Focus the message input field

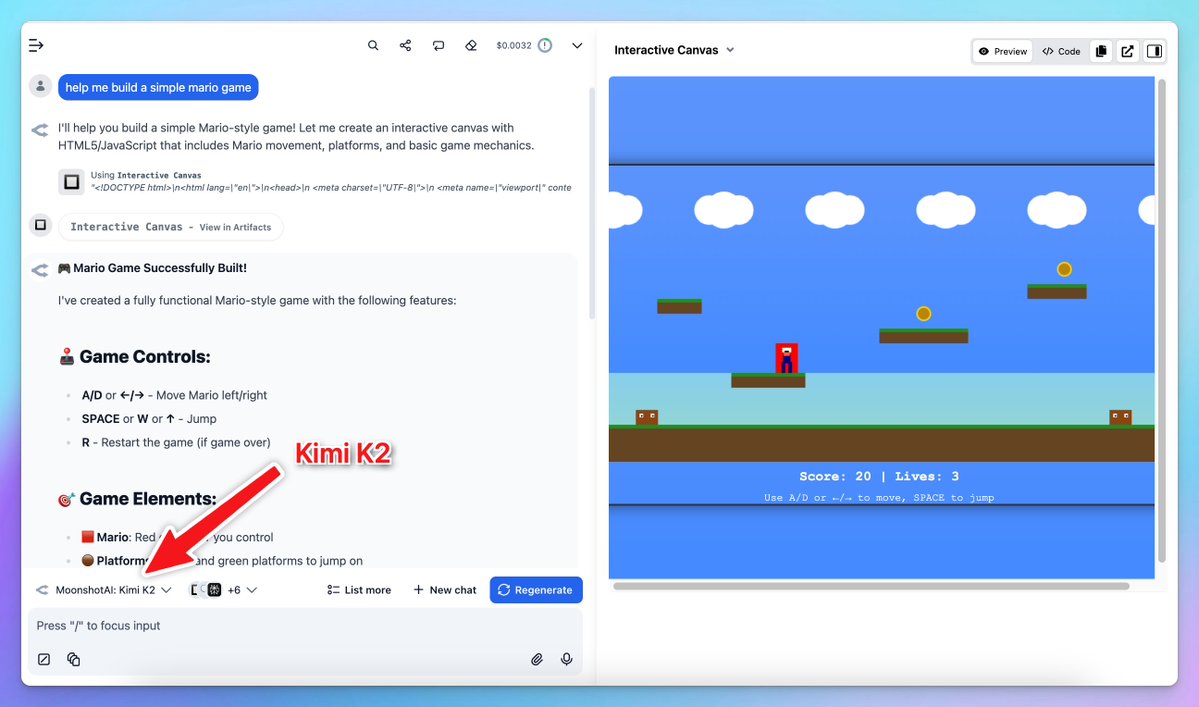[305, 625]
